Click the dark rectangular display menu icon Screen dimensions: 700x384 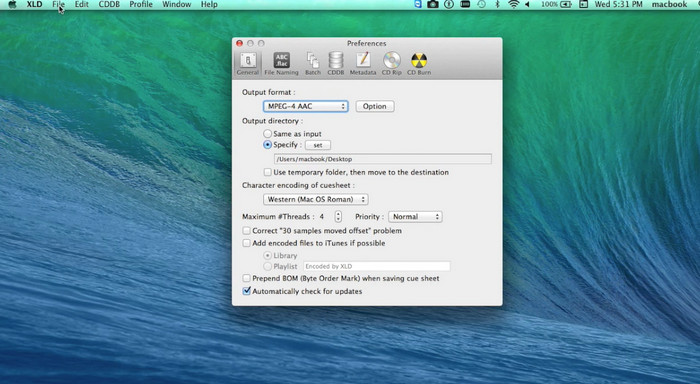pos(465,4)
